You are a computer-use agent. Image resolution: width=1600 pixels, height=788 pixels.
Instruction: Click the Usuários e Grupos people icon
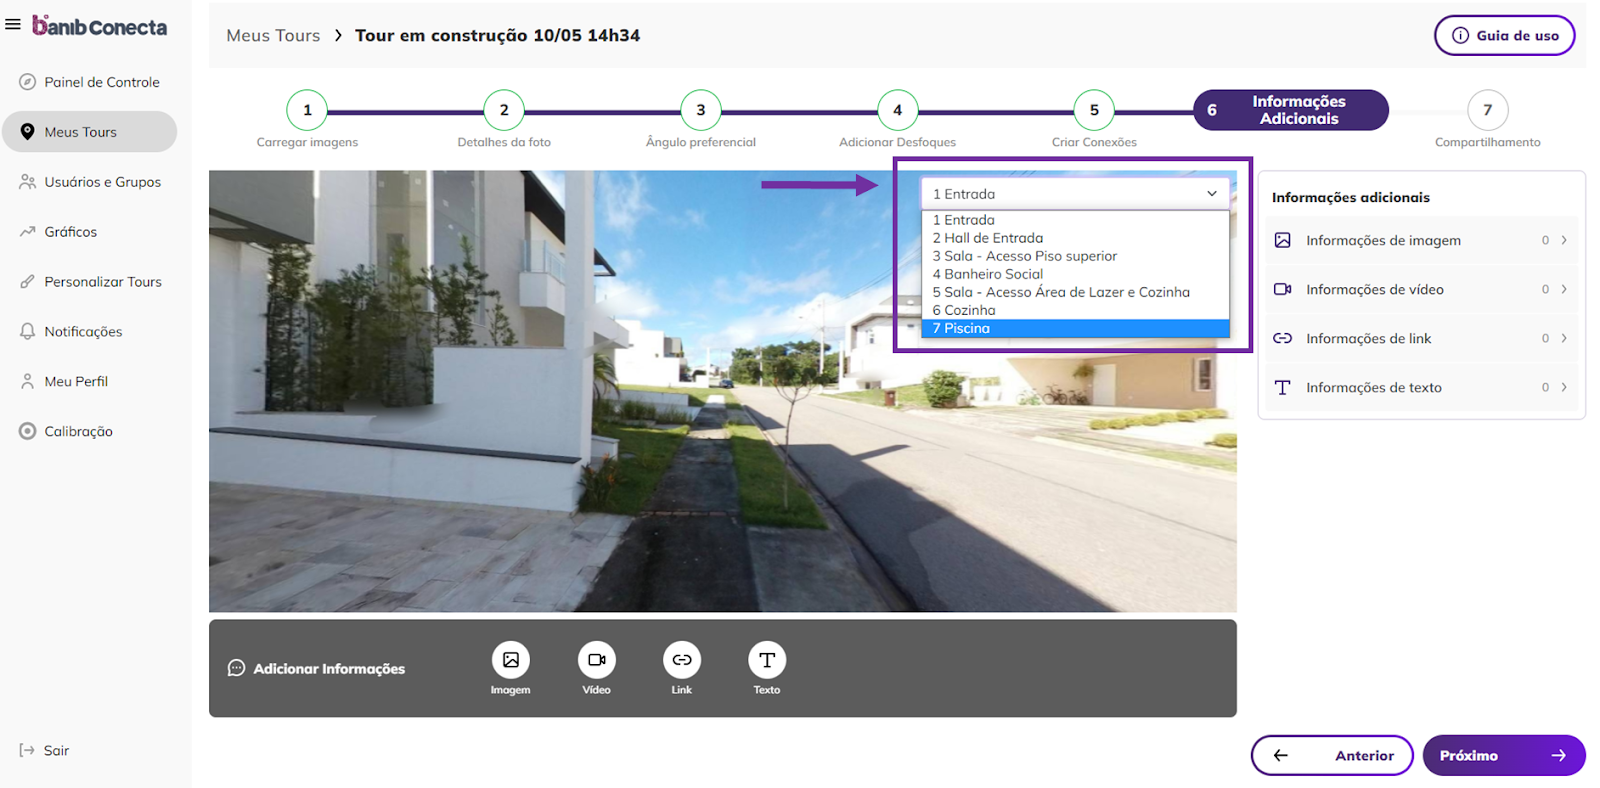pos(28,182)
